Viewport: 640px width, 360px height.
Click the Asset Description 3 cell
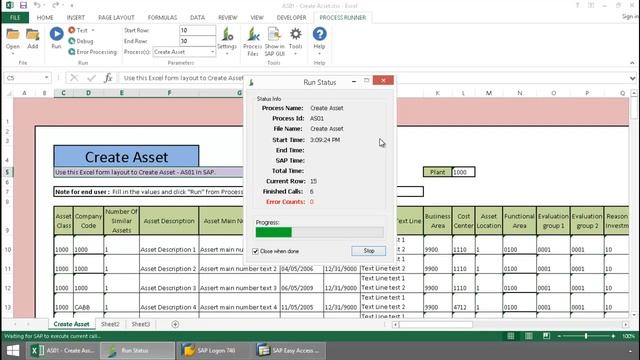[x=169, y=283]
